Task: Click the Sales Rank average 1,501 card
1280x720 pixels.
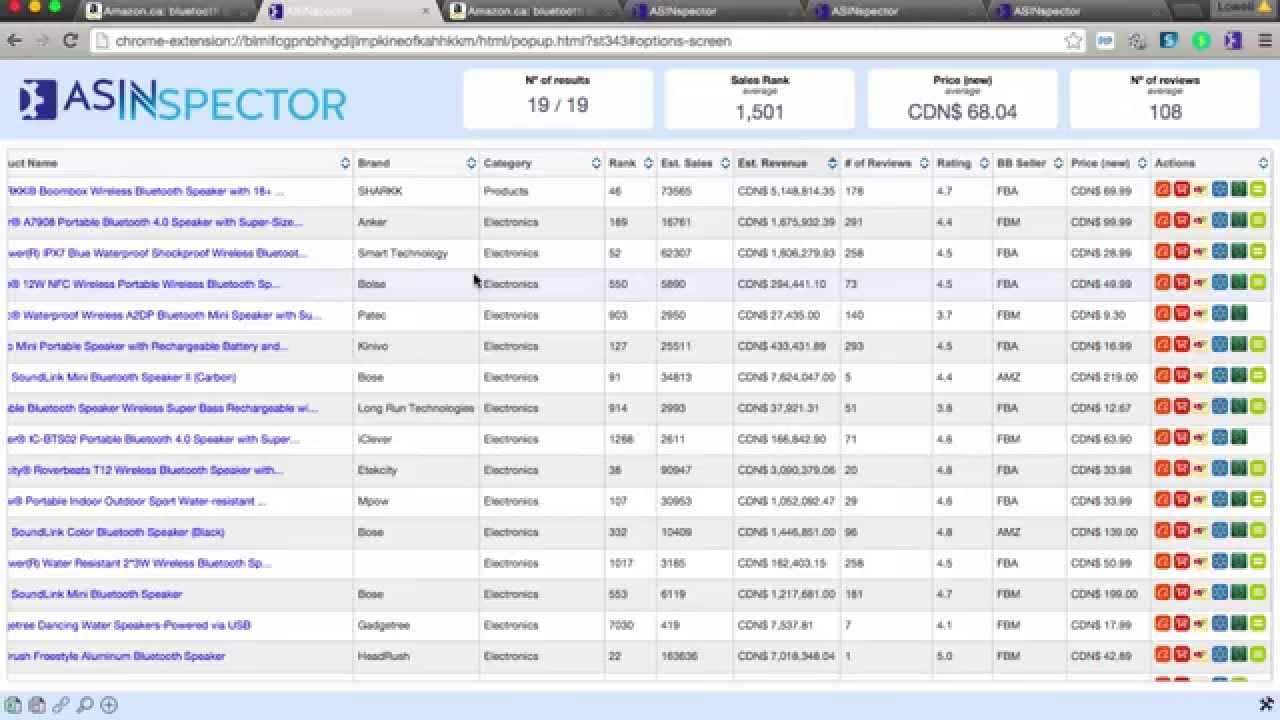Action: click(760, 98)
